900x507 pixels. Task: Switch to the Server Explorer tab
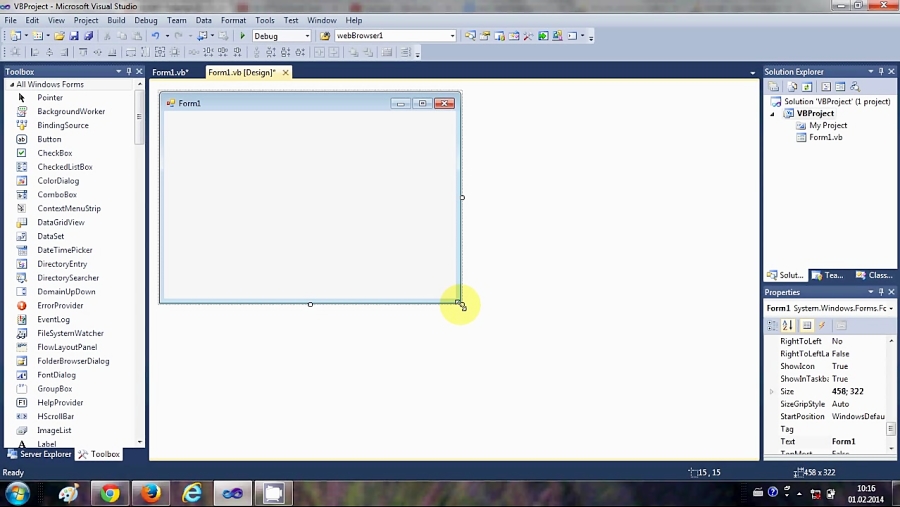click(x=40, y=454)
